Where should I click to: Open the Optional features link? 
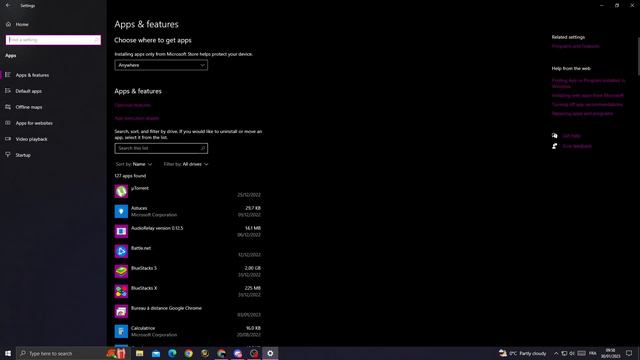(133, 105)
